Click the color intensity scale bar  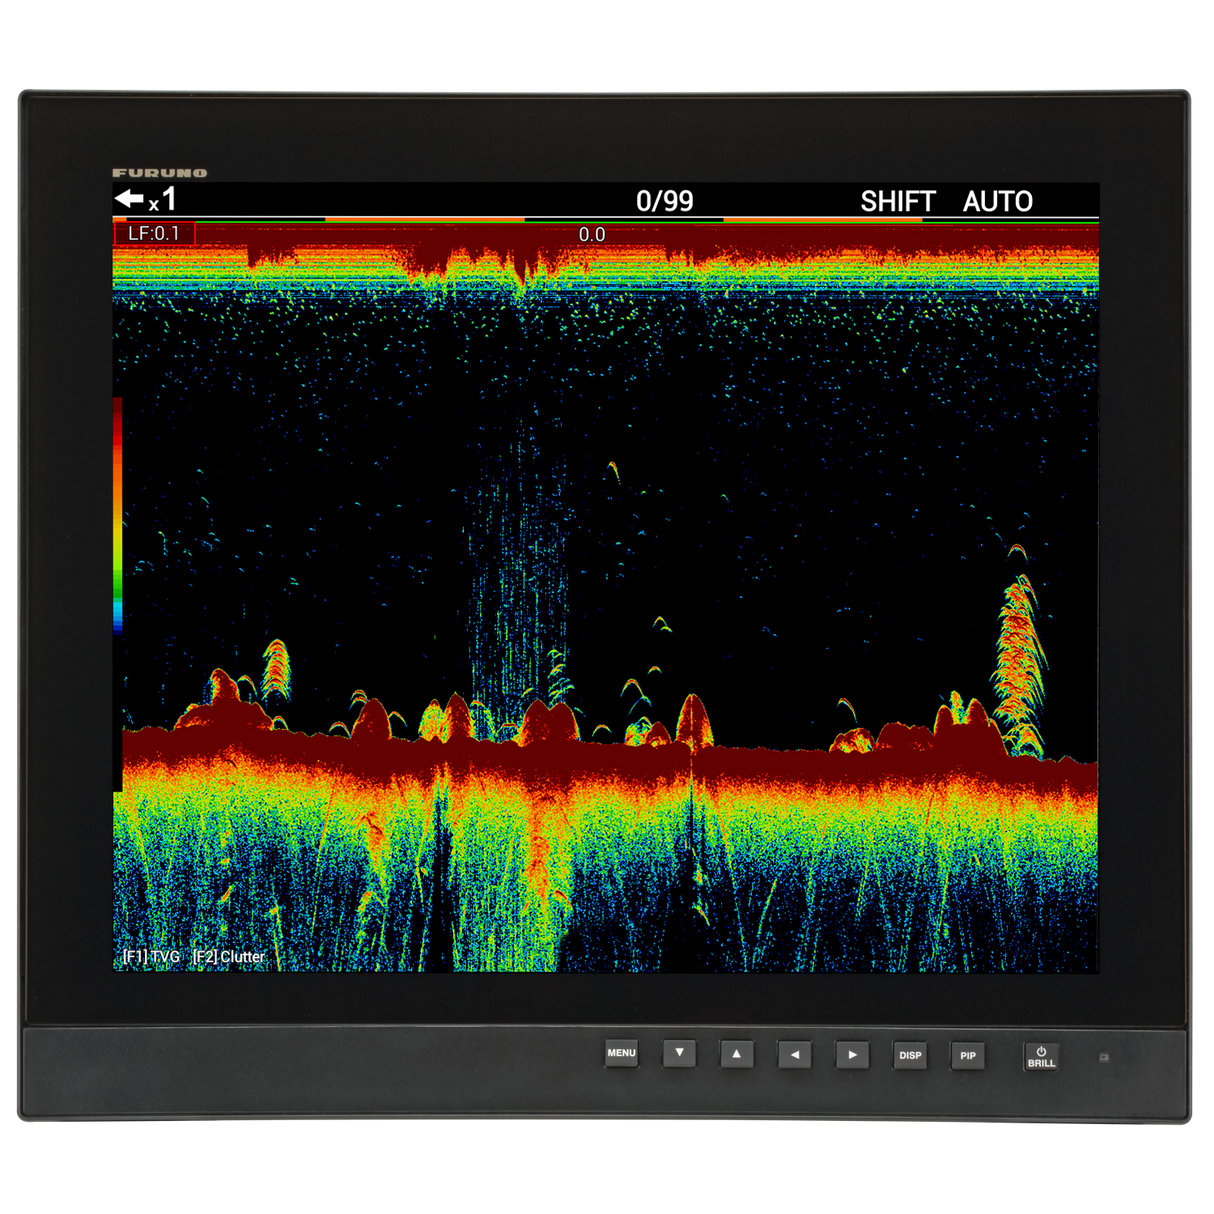coord(120,515)
